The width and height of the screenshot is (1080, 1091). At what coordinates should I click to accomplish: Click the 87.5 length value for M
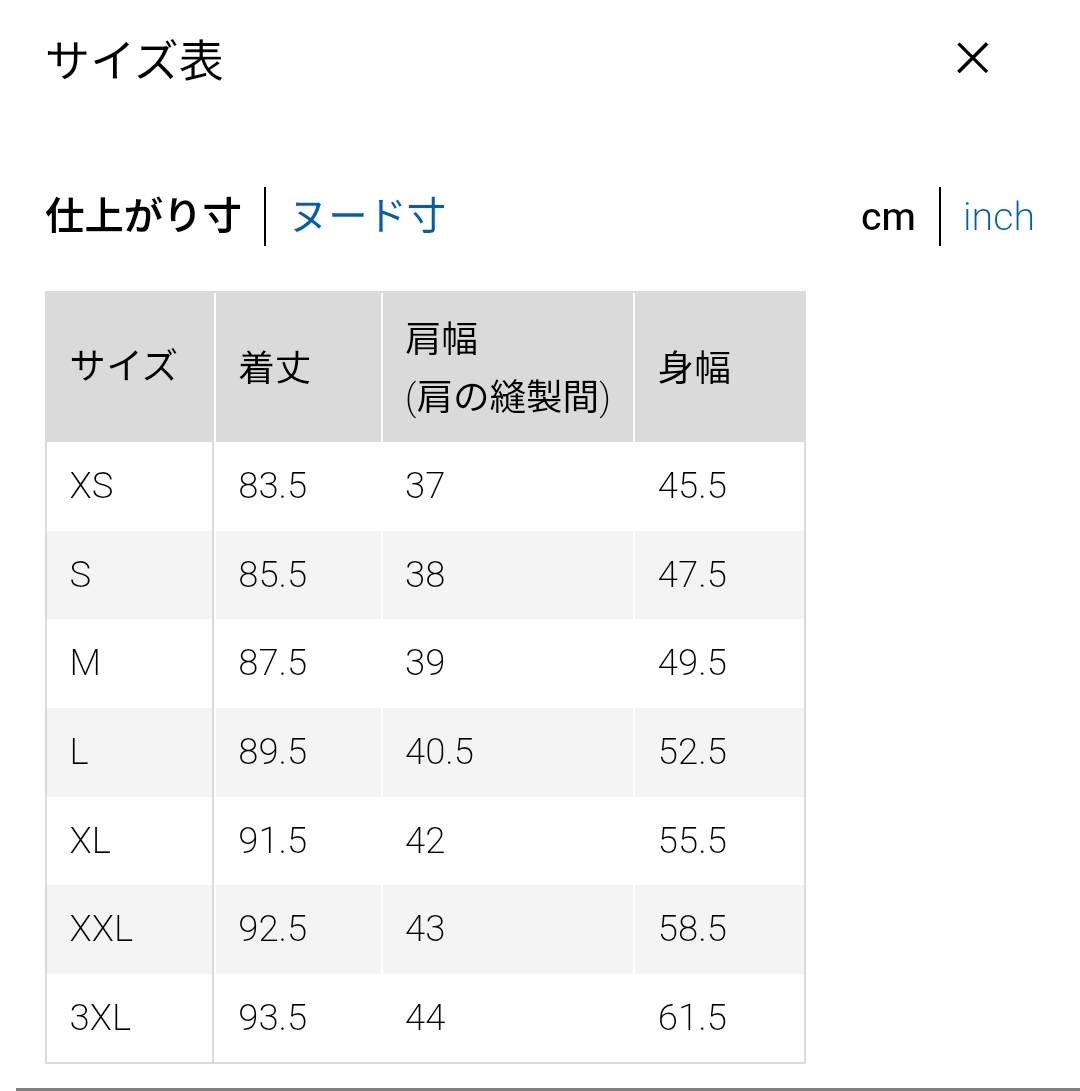[272, 663]
